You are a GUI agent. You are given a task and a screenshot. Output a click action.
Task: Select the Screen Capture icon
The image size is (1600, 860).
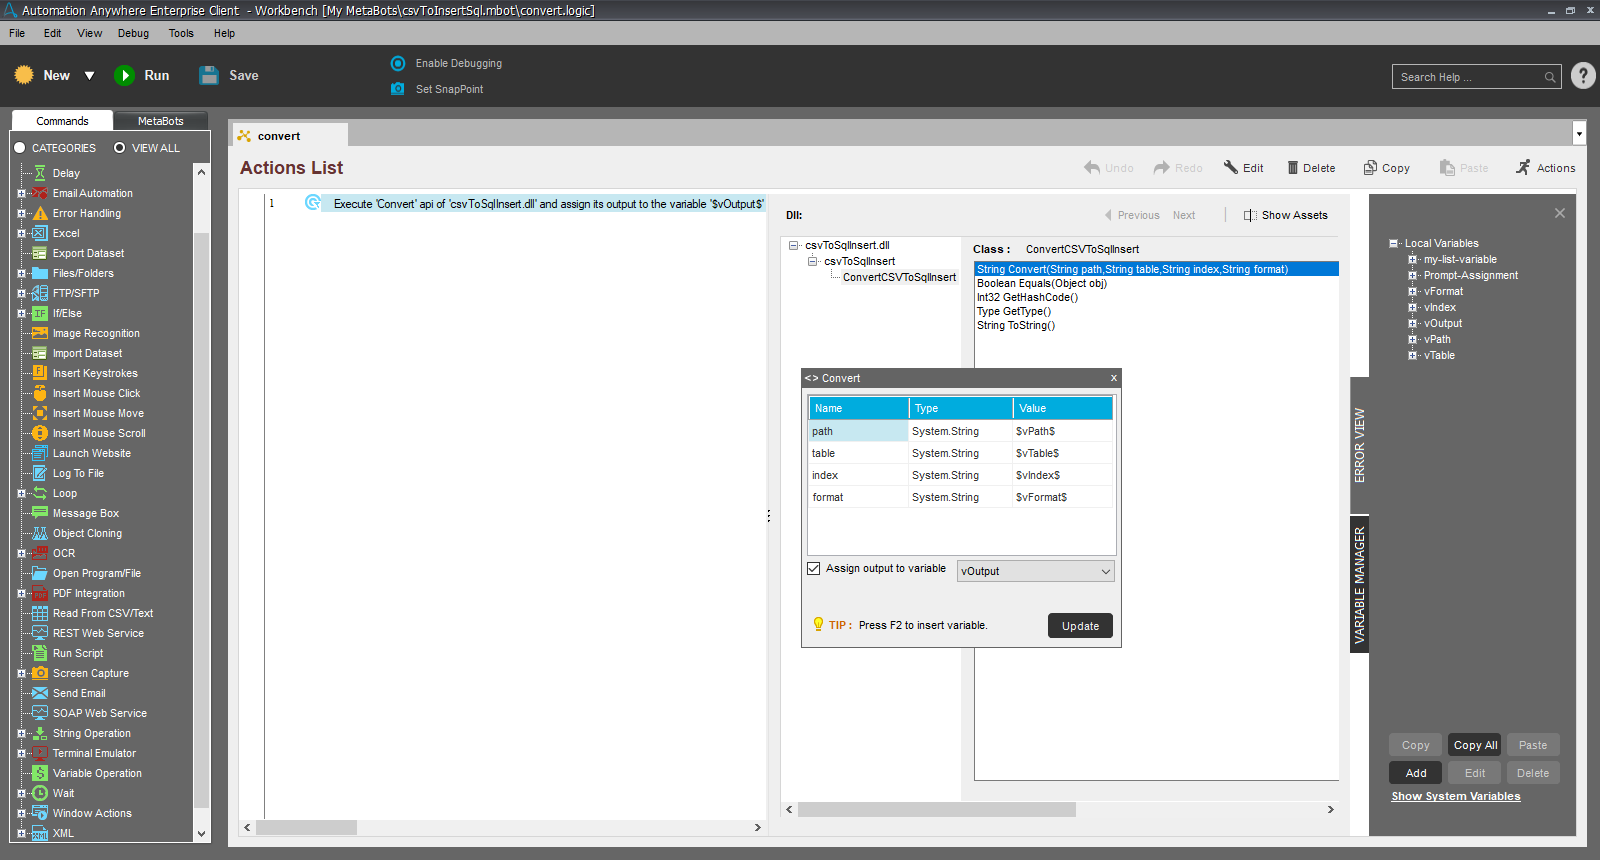(x=40, y=673)
